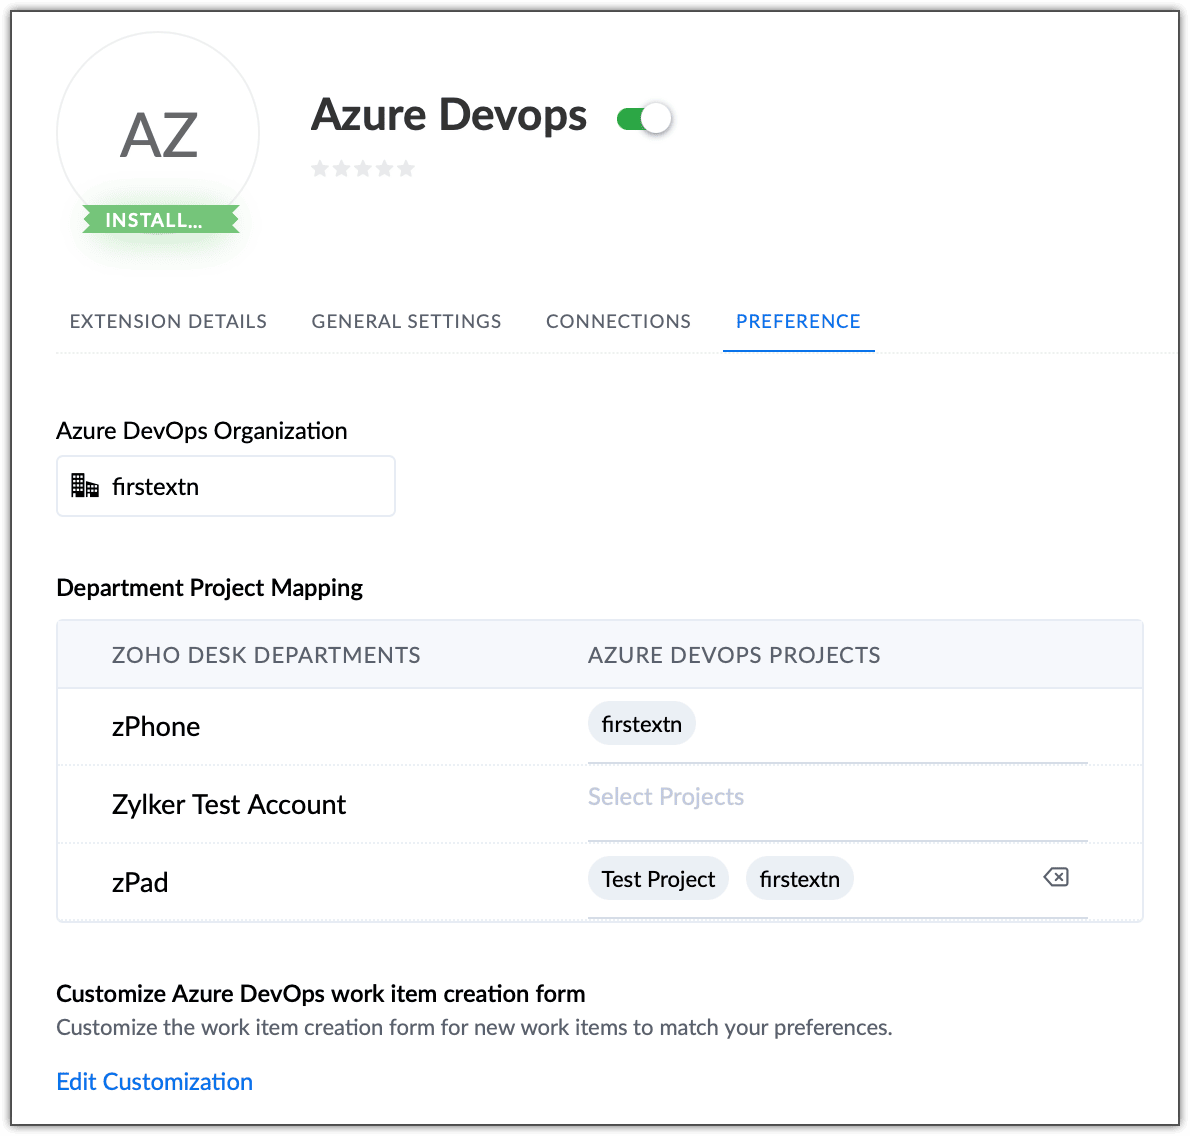
Task: Switch to the Connections tab
Action: point(619,321)
